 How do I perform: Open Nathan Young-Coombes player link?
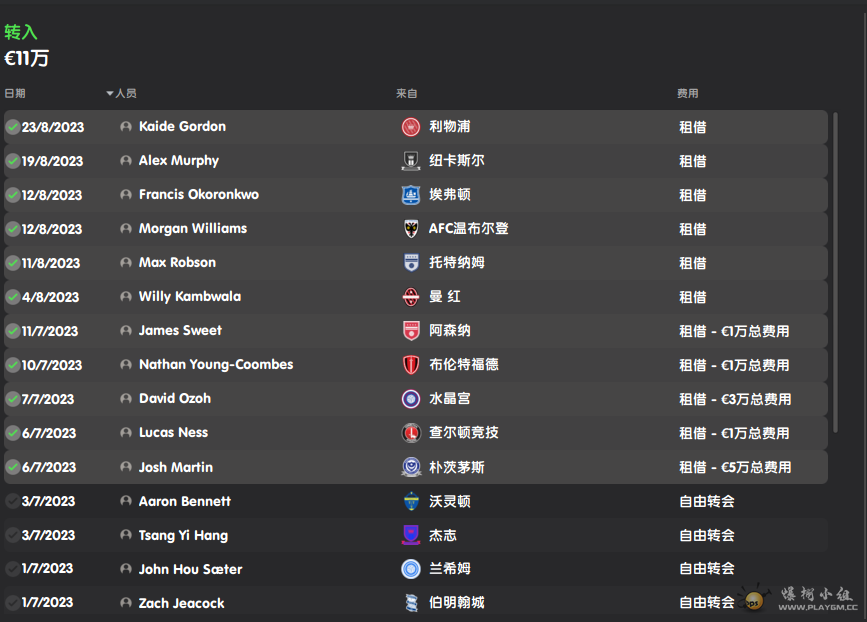coord(215,365)
